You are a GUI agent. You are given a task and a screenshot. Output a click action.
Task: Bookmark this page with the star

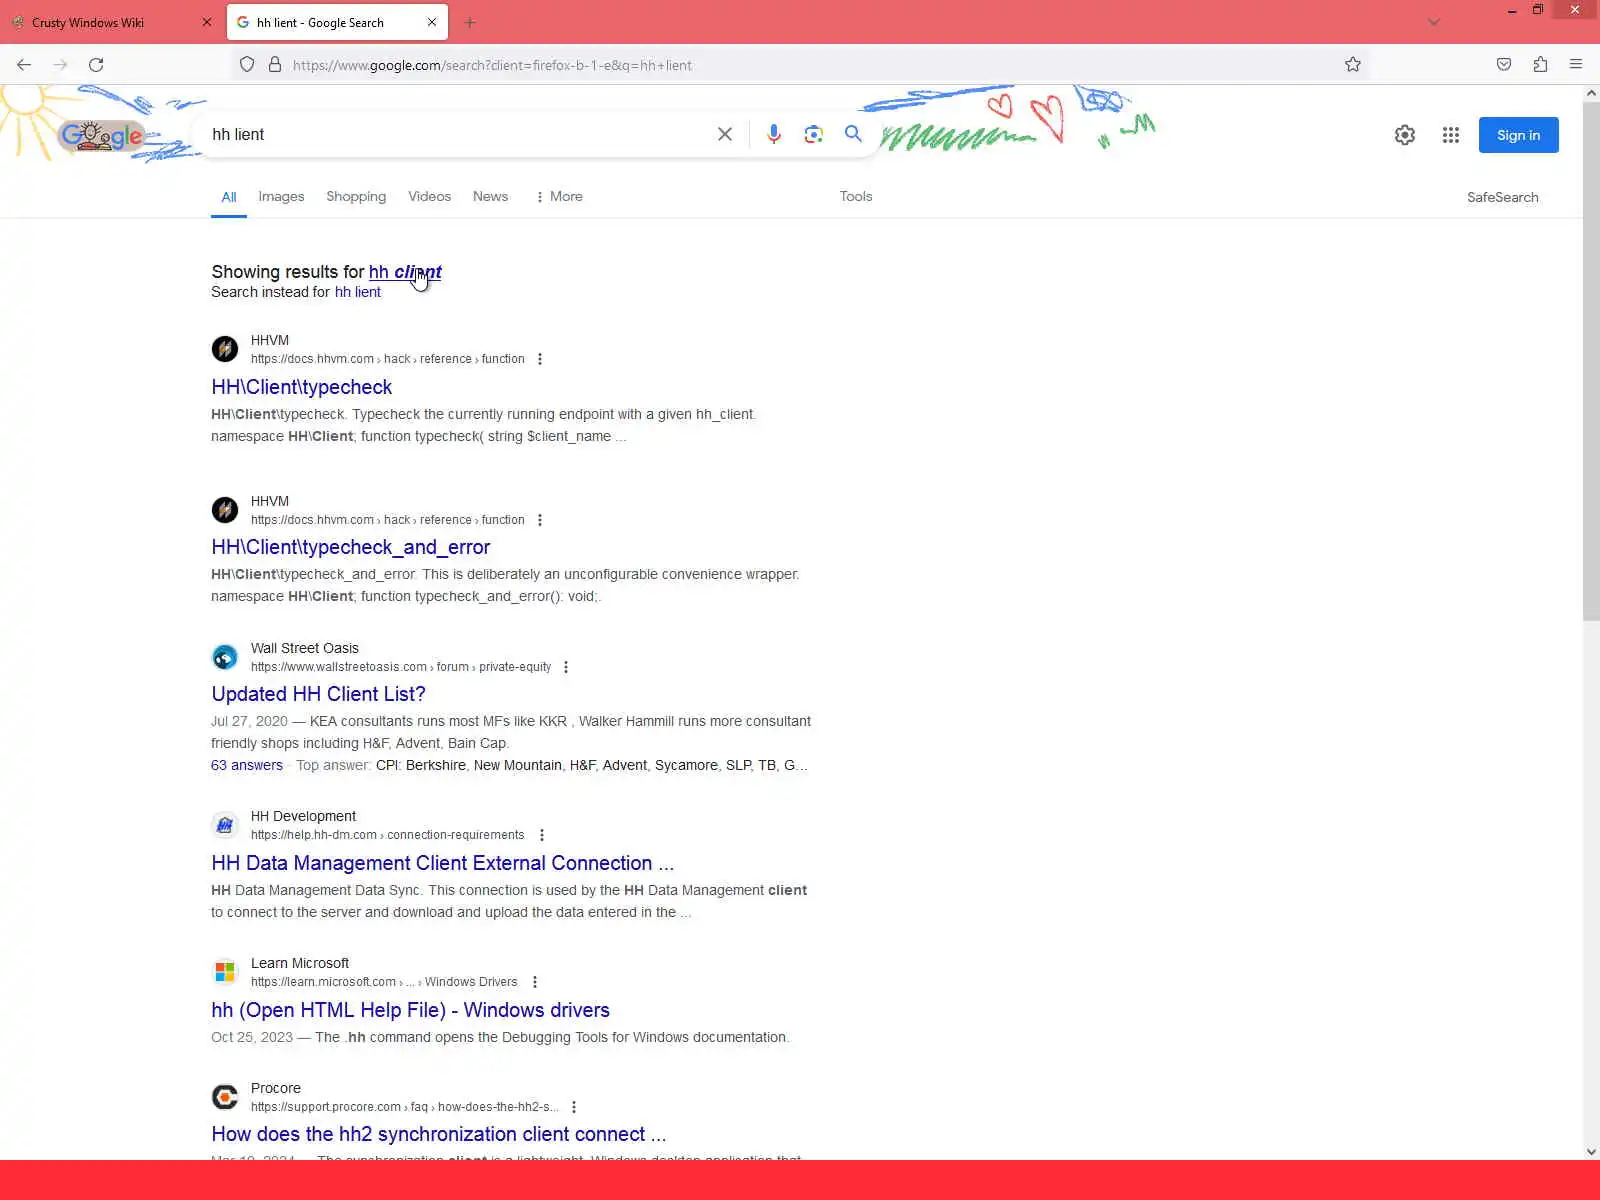tap(1353, 65)
